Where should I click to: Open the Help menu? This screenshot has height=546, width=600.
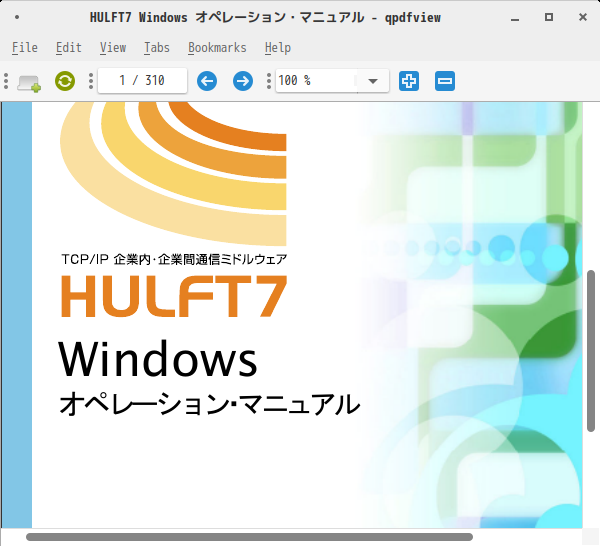pos(278,48)
